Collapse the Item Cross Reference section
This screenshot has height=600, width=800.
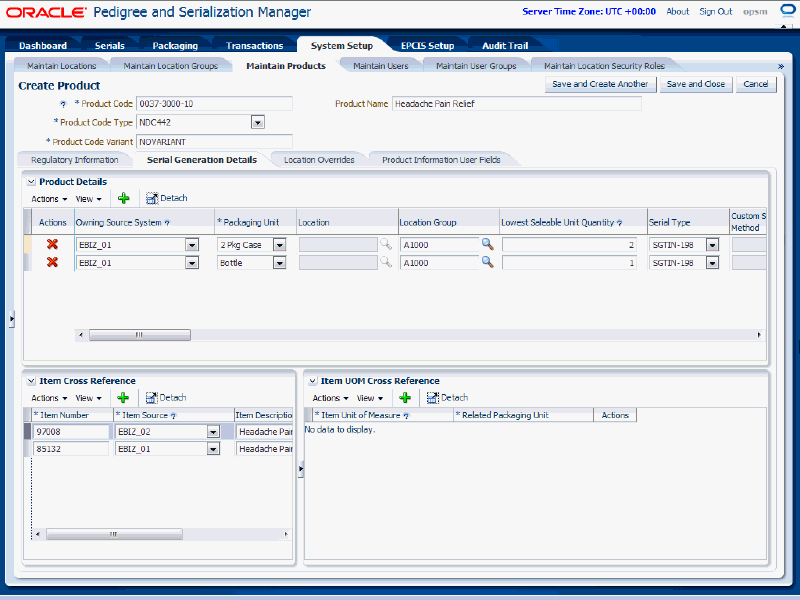[31, 381]
